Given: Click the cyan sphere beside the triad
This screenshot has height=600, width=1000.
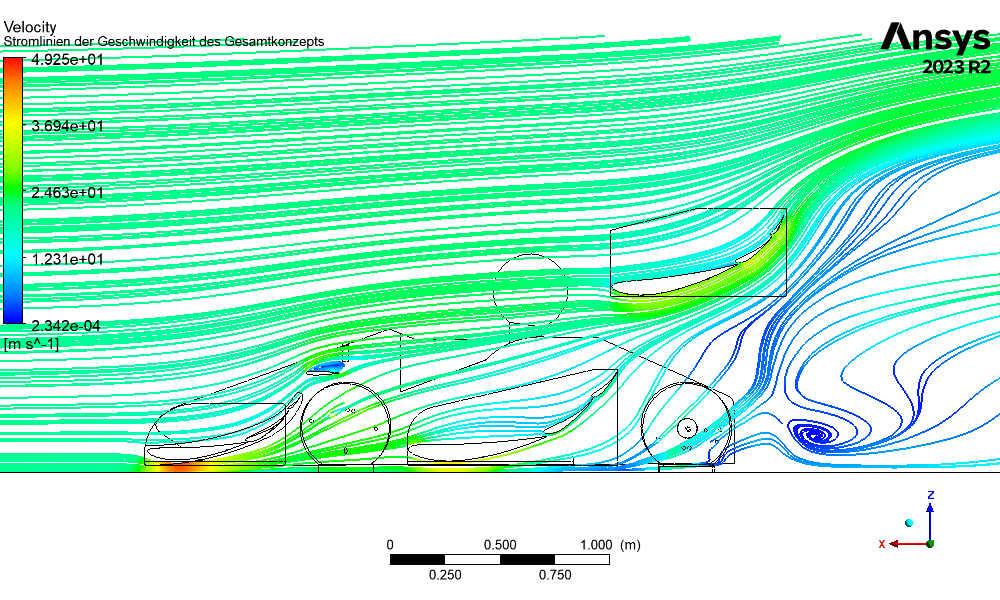Looking at the screenshot, I should (x=909, y=523).
